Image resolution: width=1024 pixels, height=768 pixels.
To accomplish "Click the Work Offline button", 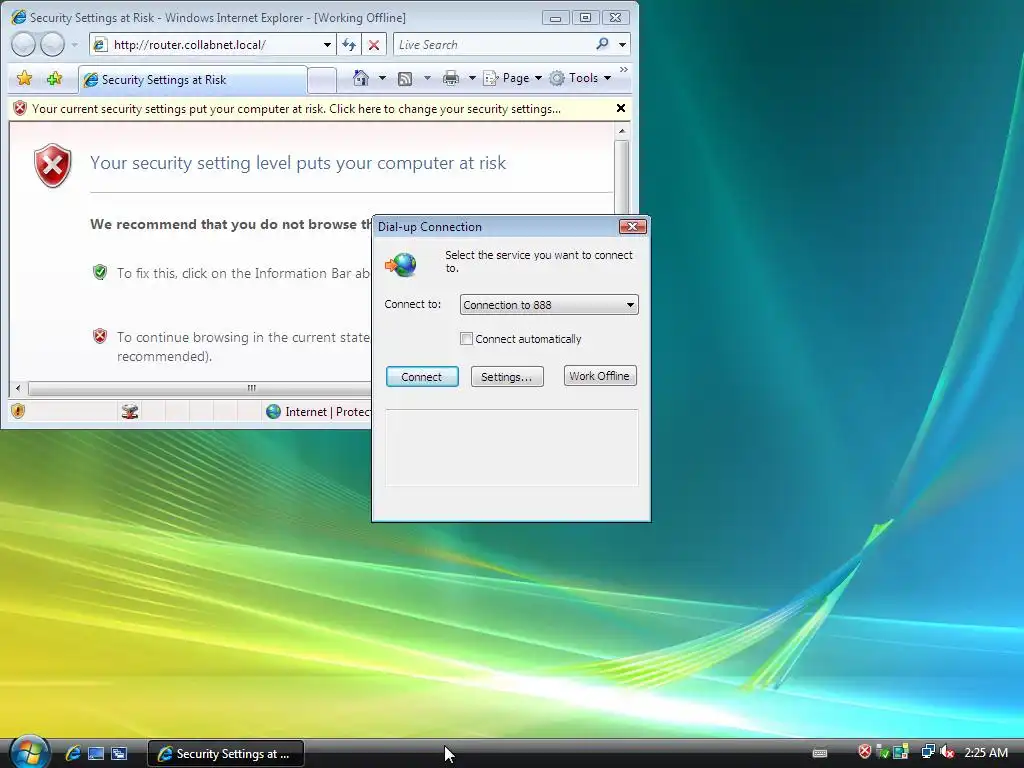I will (x=600, y=376).
